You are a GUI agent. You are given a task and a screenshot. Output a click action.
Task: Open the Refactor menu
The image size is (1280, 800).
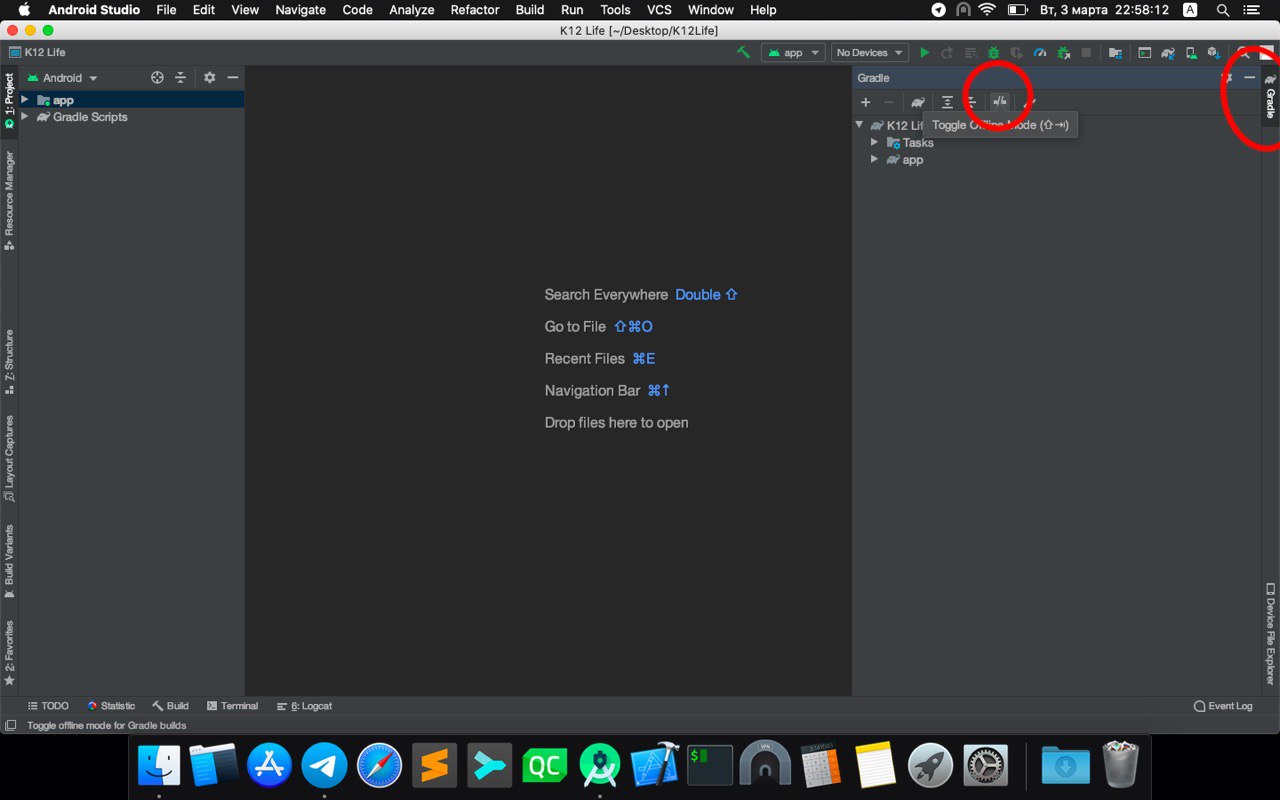[475, 10]
